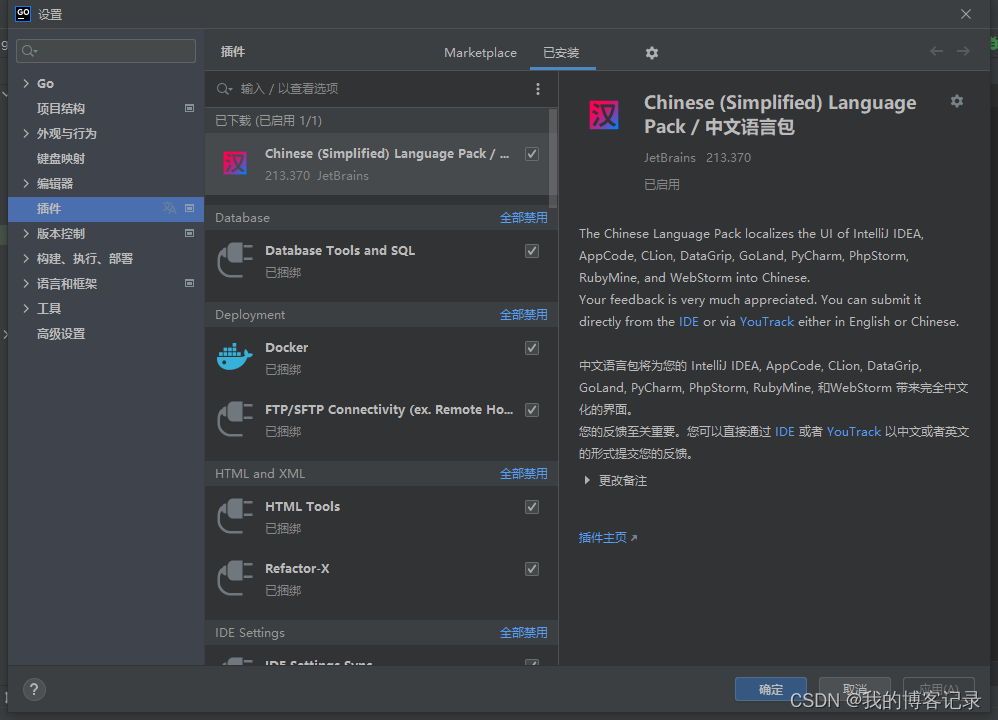Open plugin settings gear beside 已安装 tab

652,53
